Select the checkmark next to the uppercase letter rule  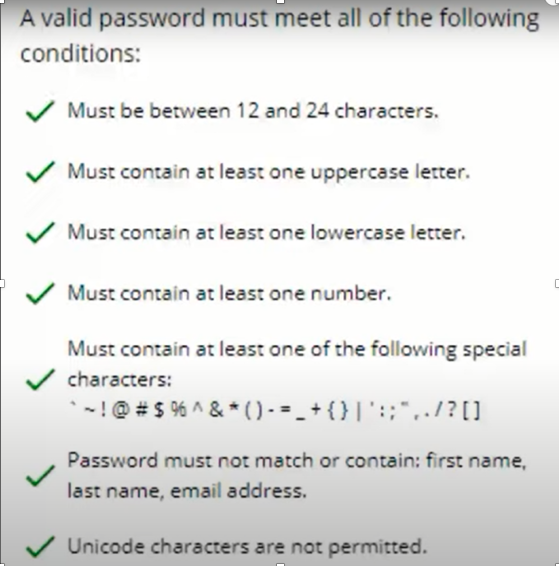pyautogui.click(x=40, y=172)
